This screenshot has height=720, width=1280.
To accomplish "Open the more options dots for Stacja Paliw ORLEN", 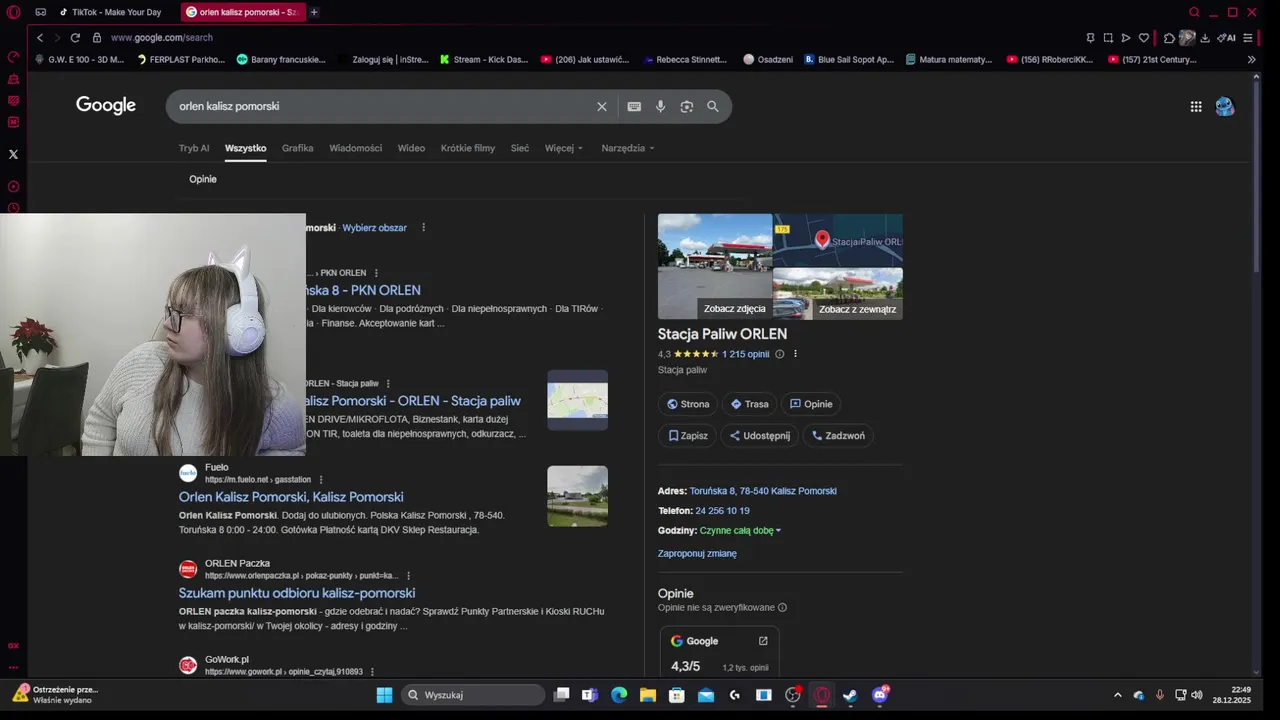I will tap(795, 354).
